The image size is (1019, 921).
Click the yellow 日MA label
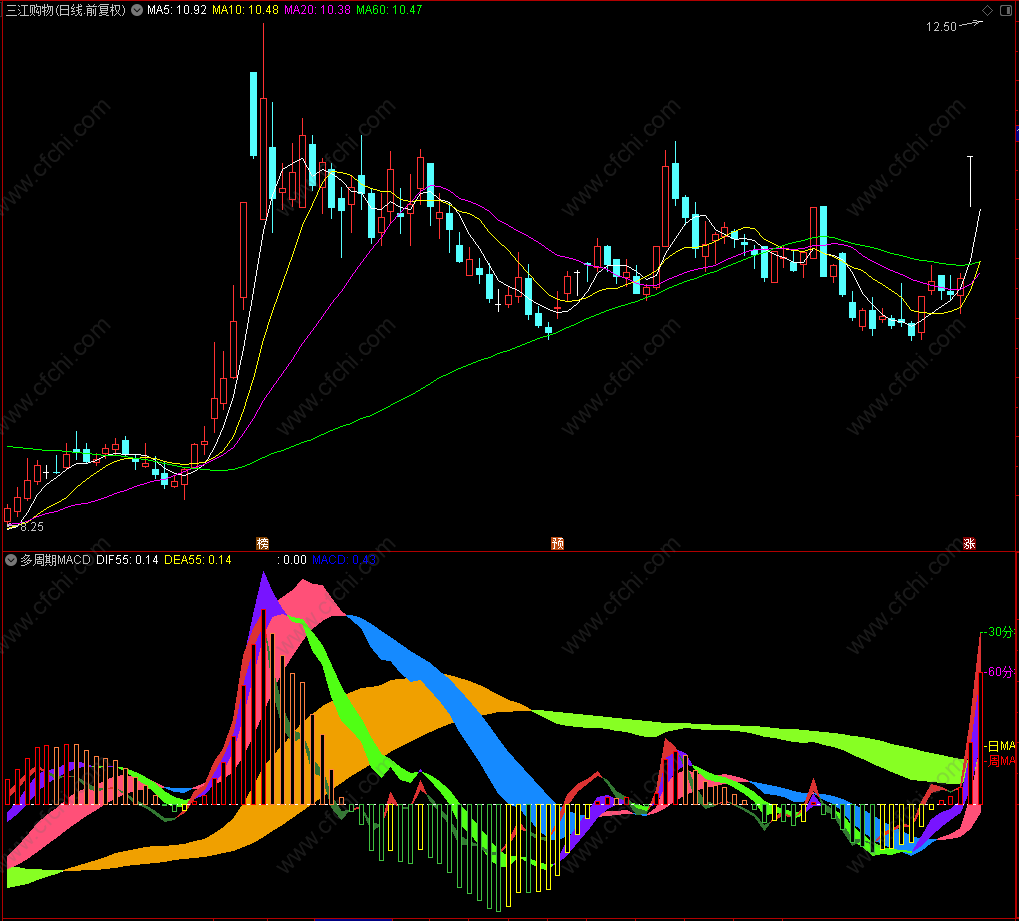pyautogui.click(x=1001, y=746)
